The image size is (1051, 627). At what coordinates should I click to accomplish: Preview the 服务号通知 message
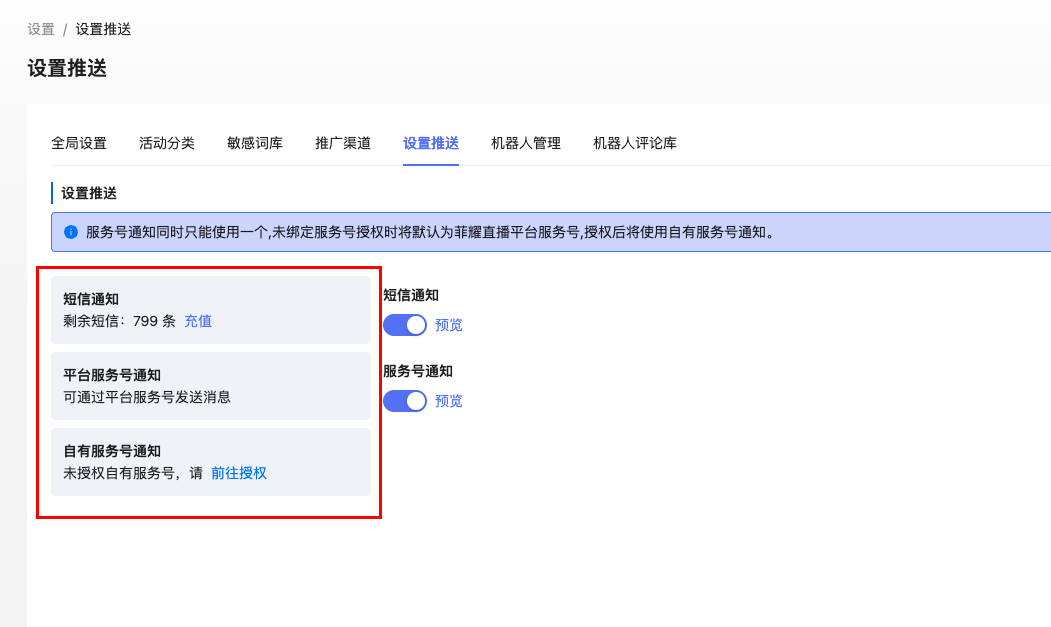449,401
